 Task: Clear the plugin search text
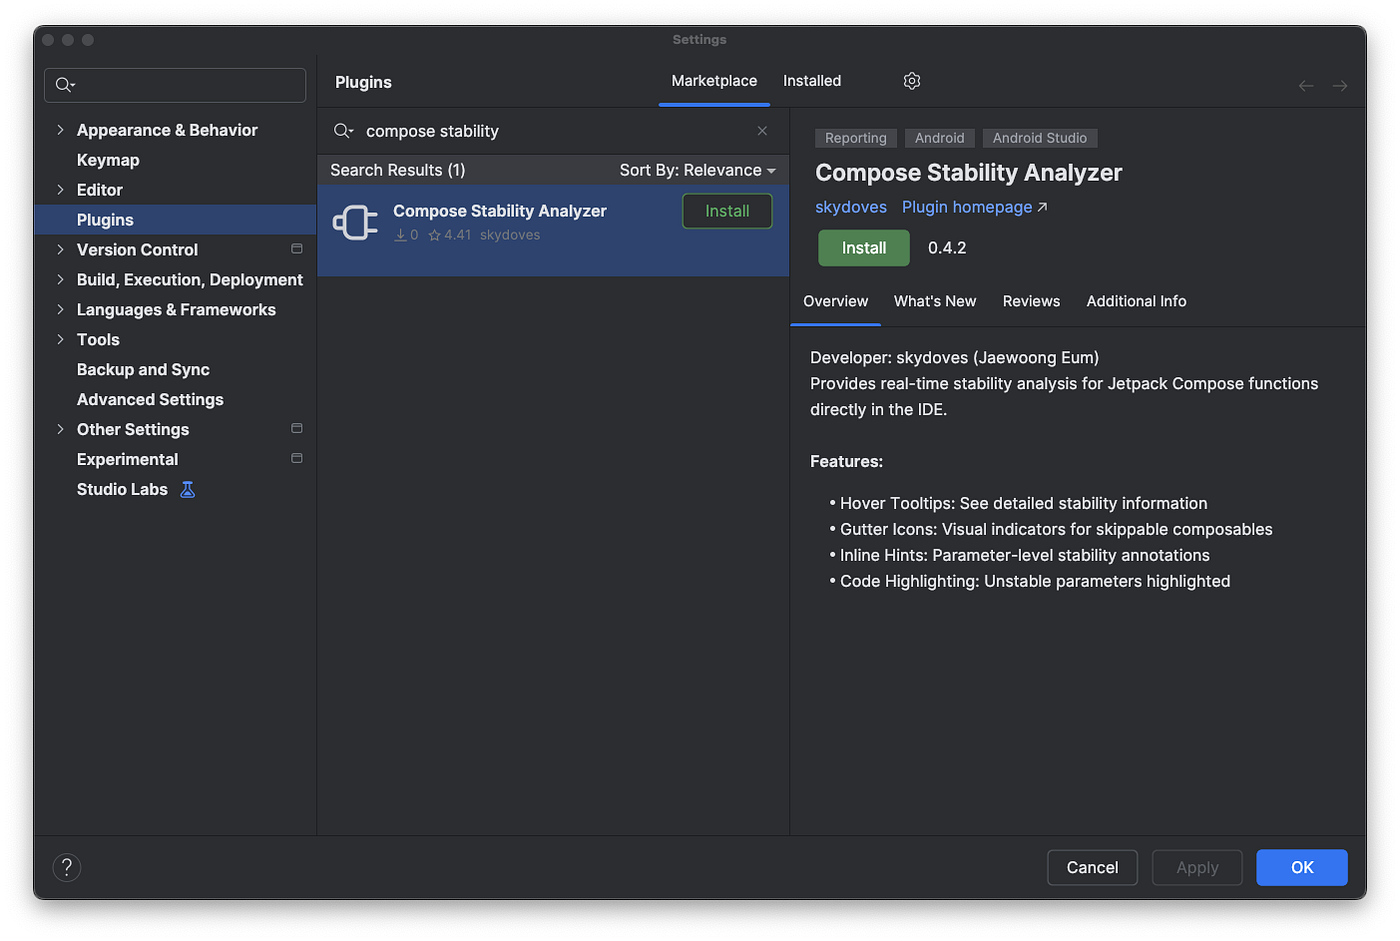click(762, 131)
